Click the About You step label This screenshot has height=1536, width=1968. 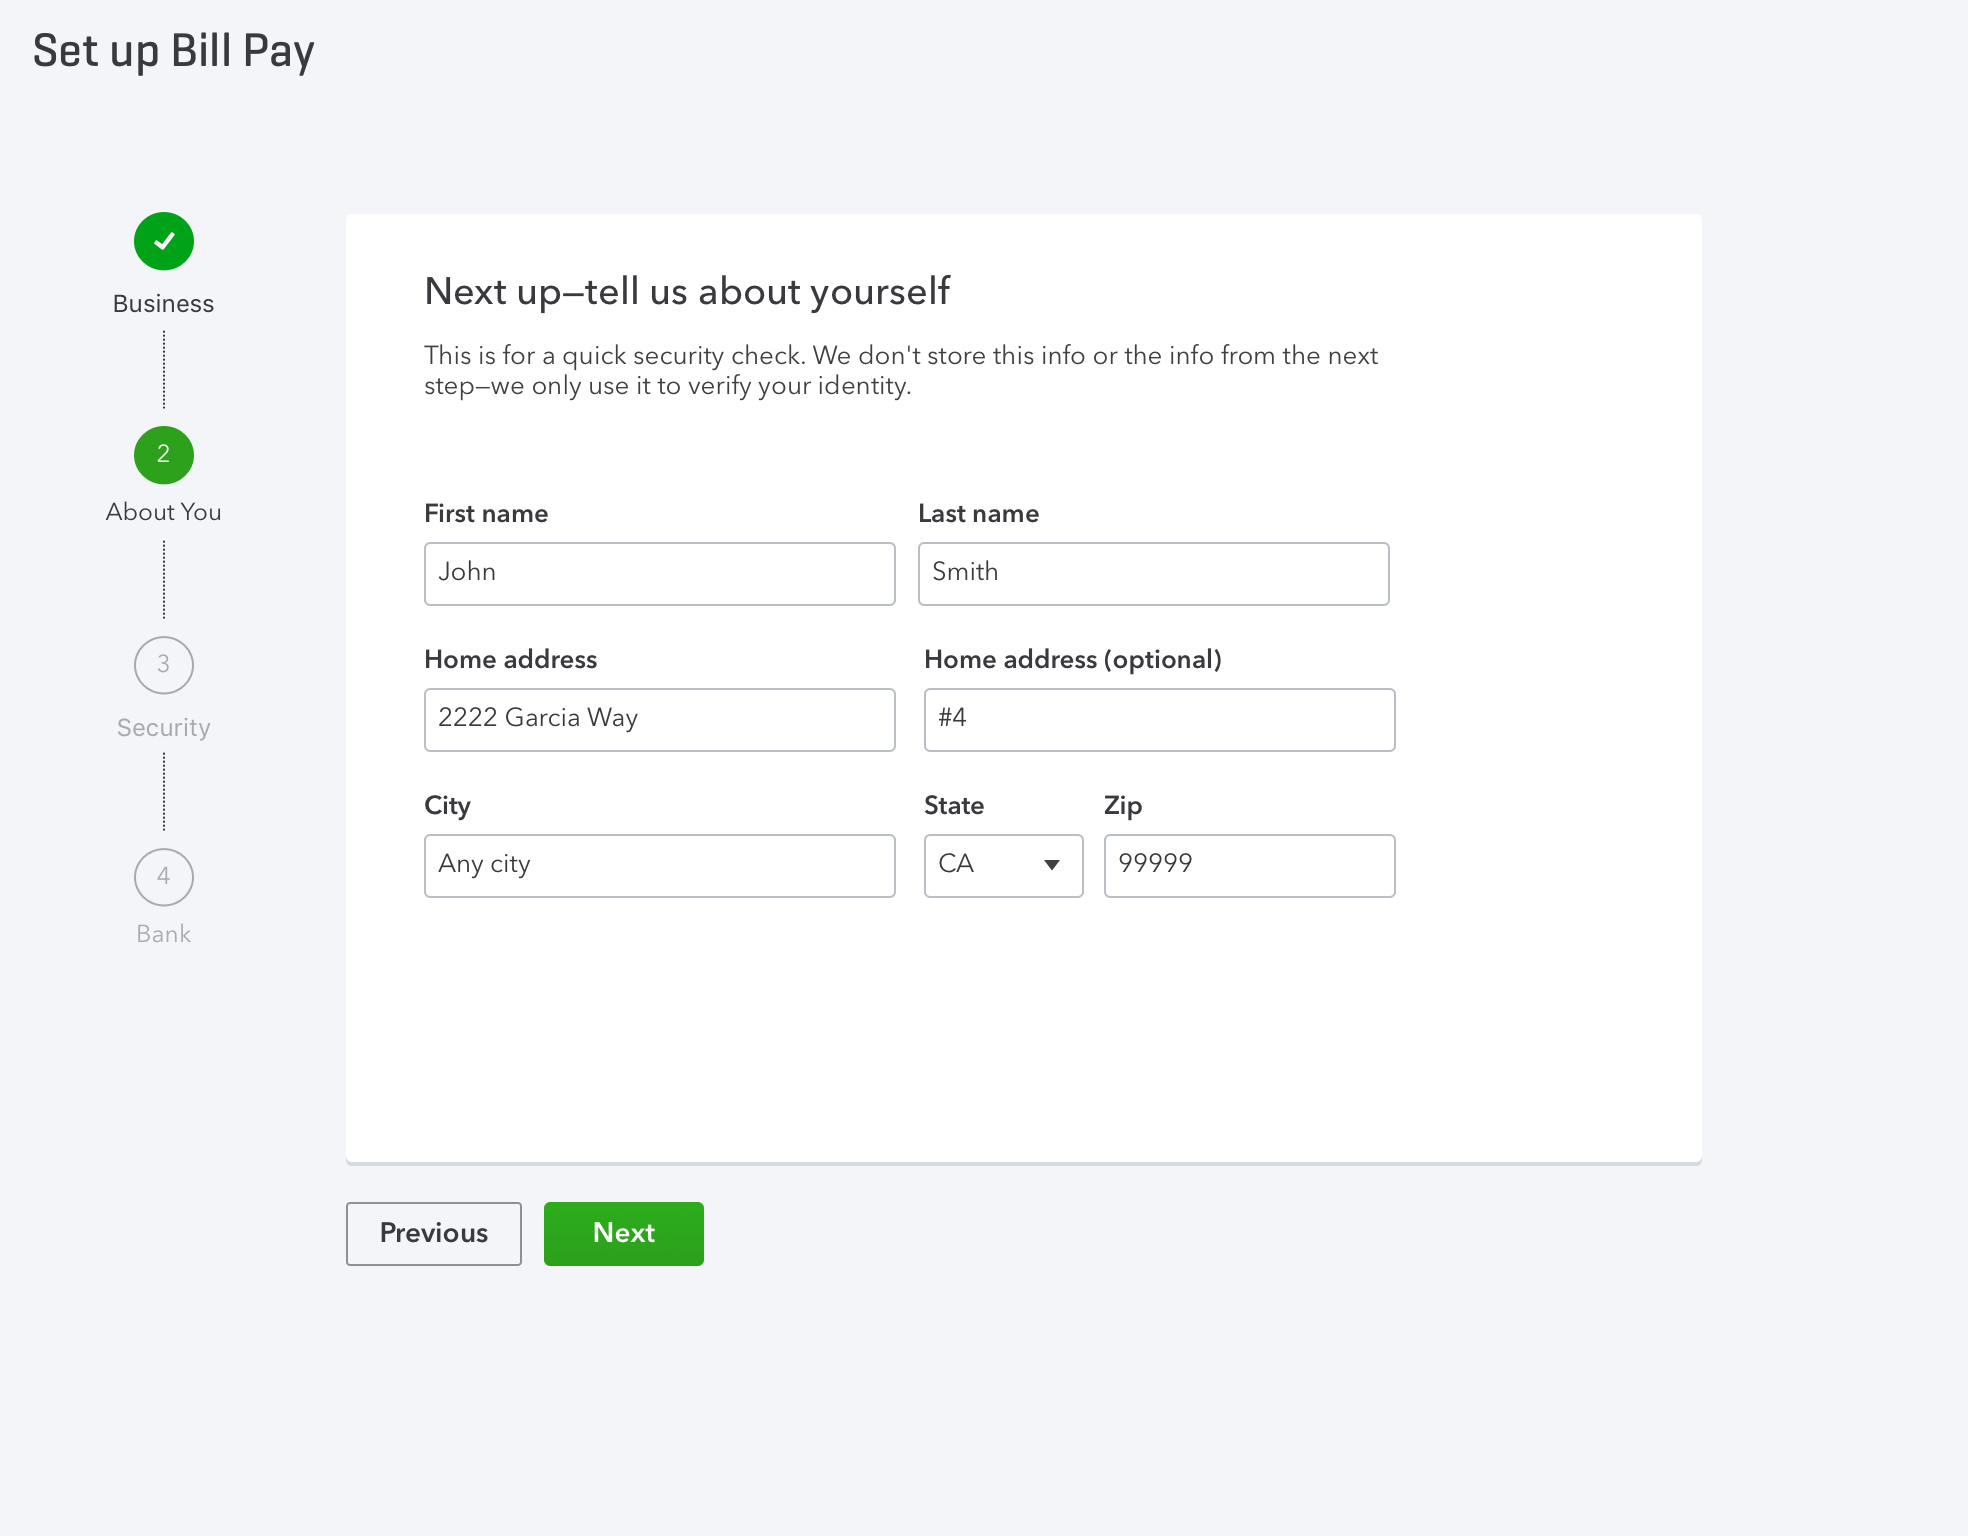point(163,512)
